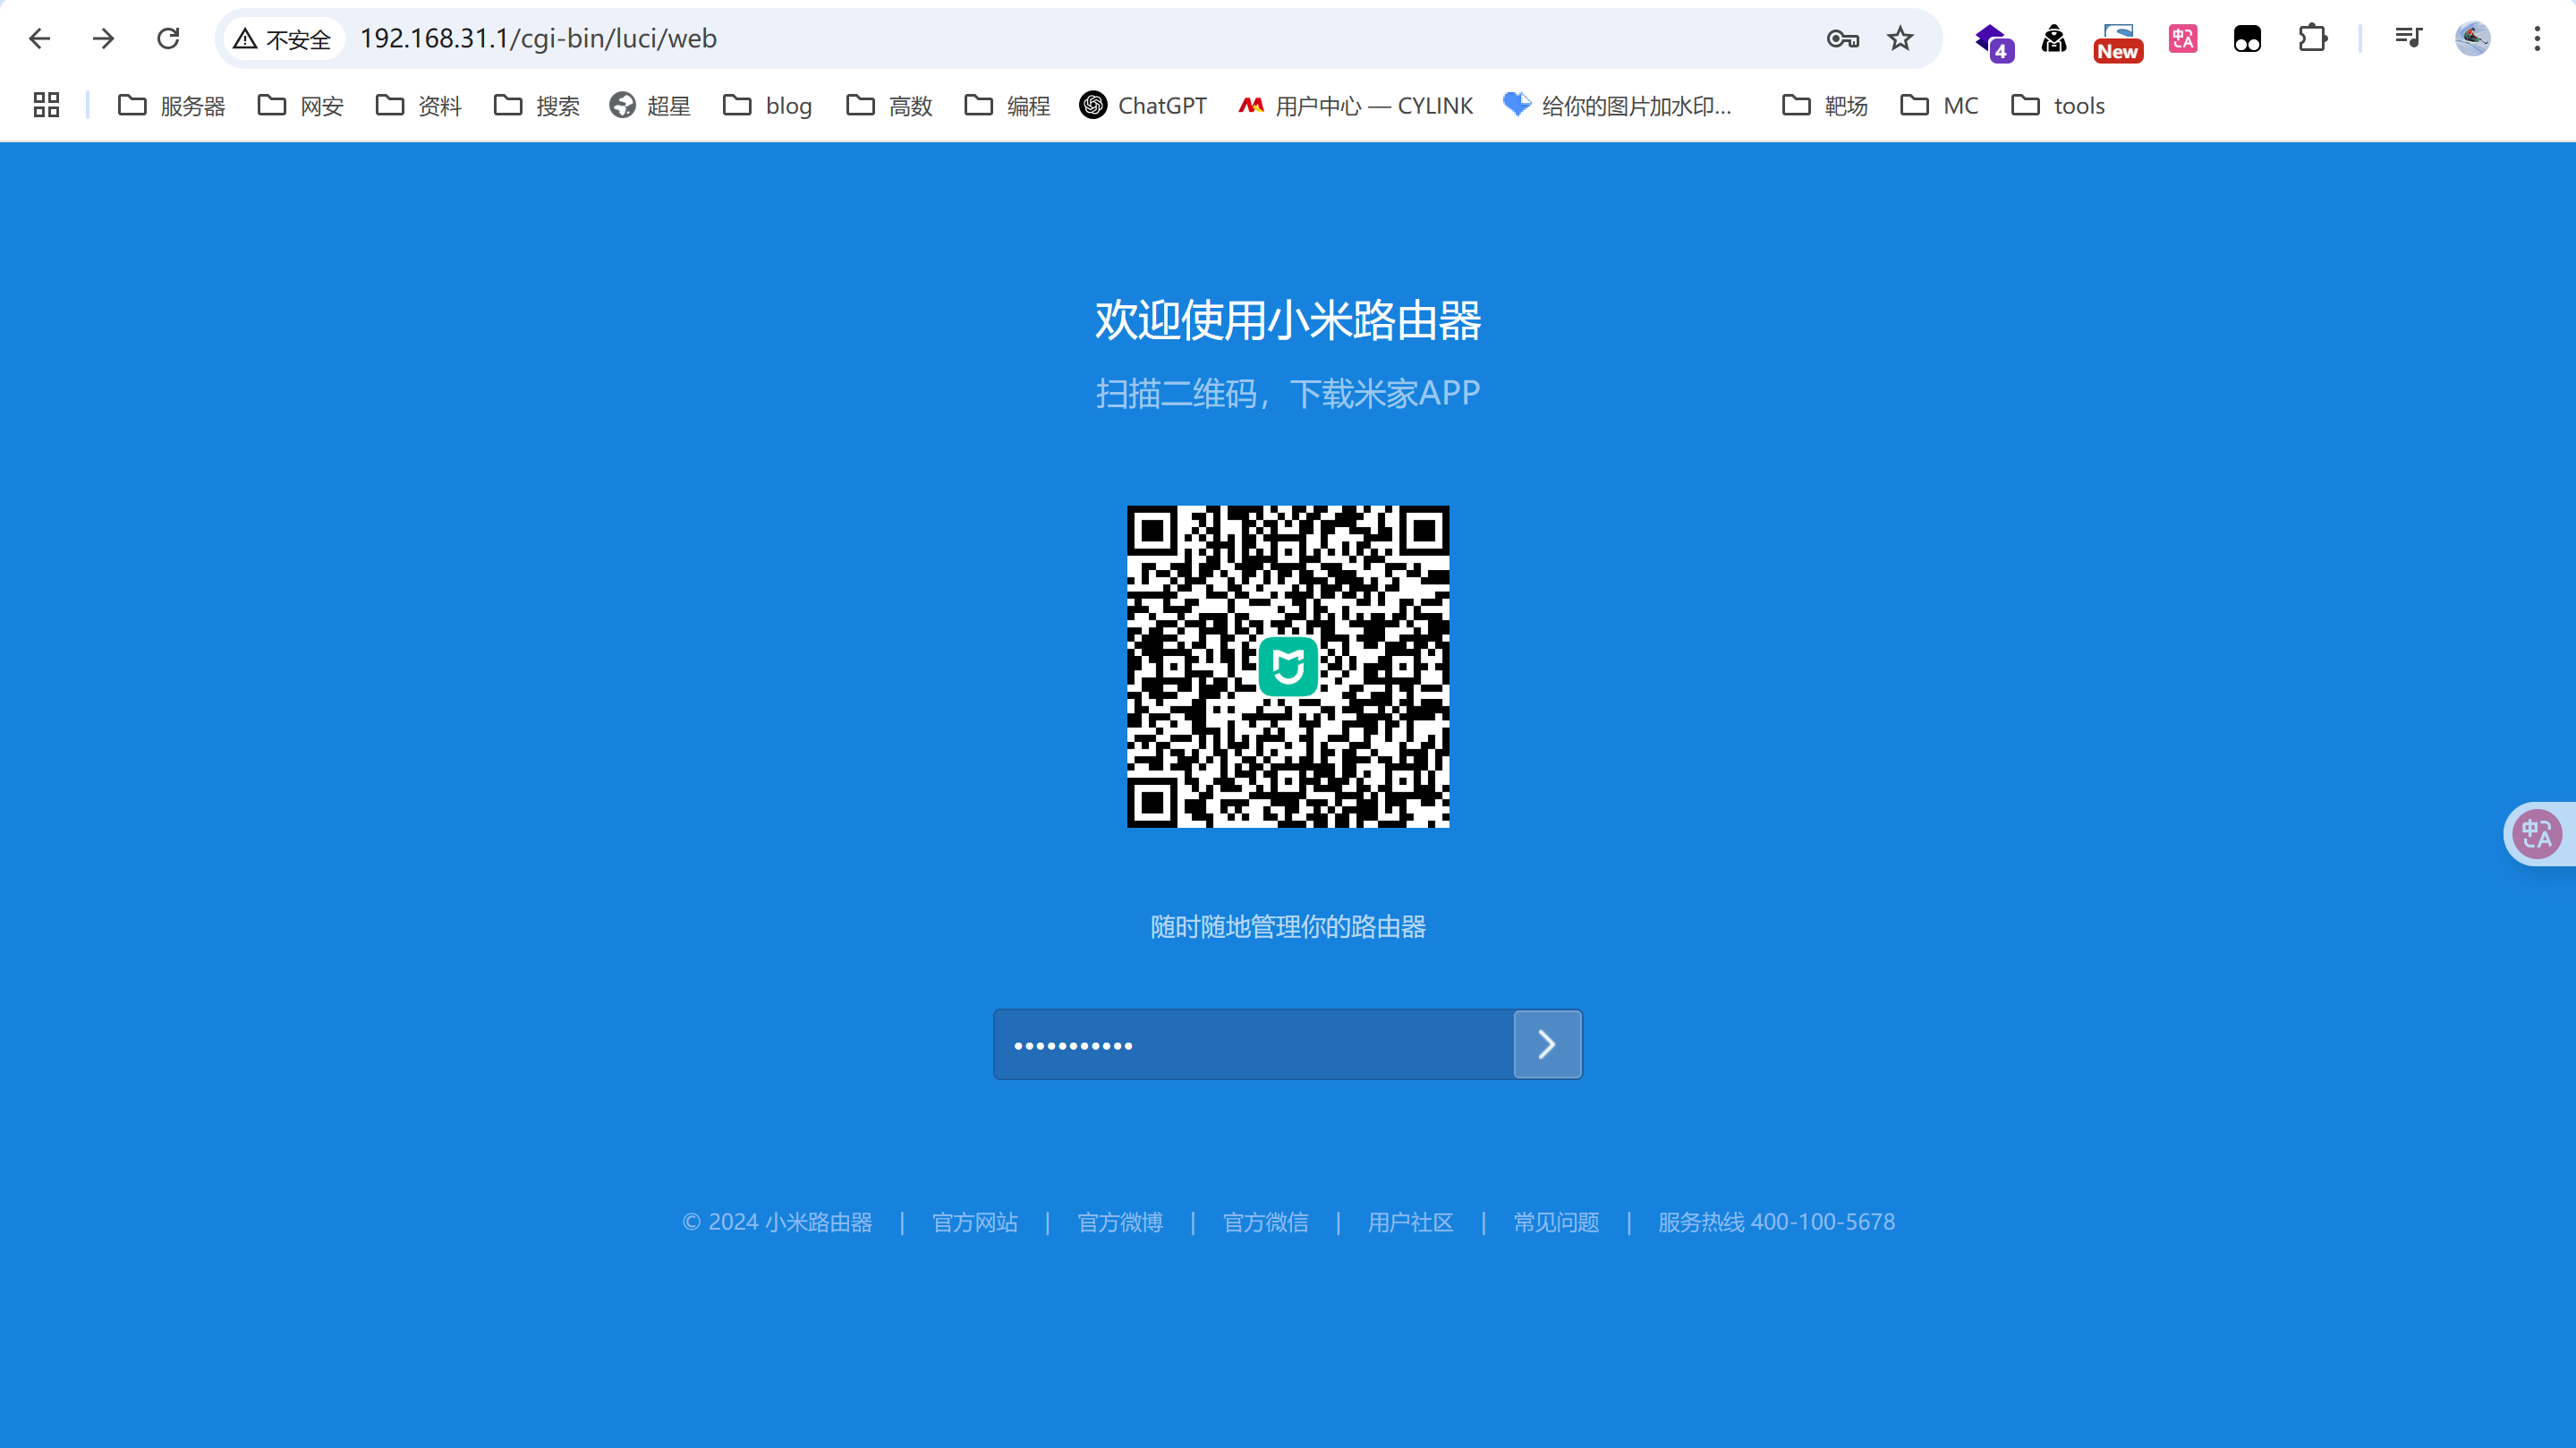Open saved passwords key icon in address bar

click(x=1843, y=38)
